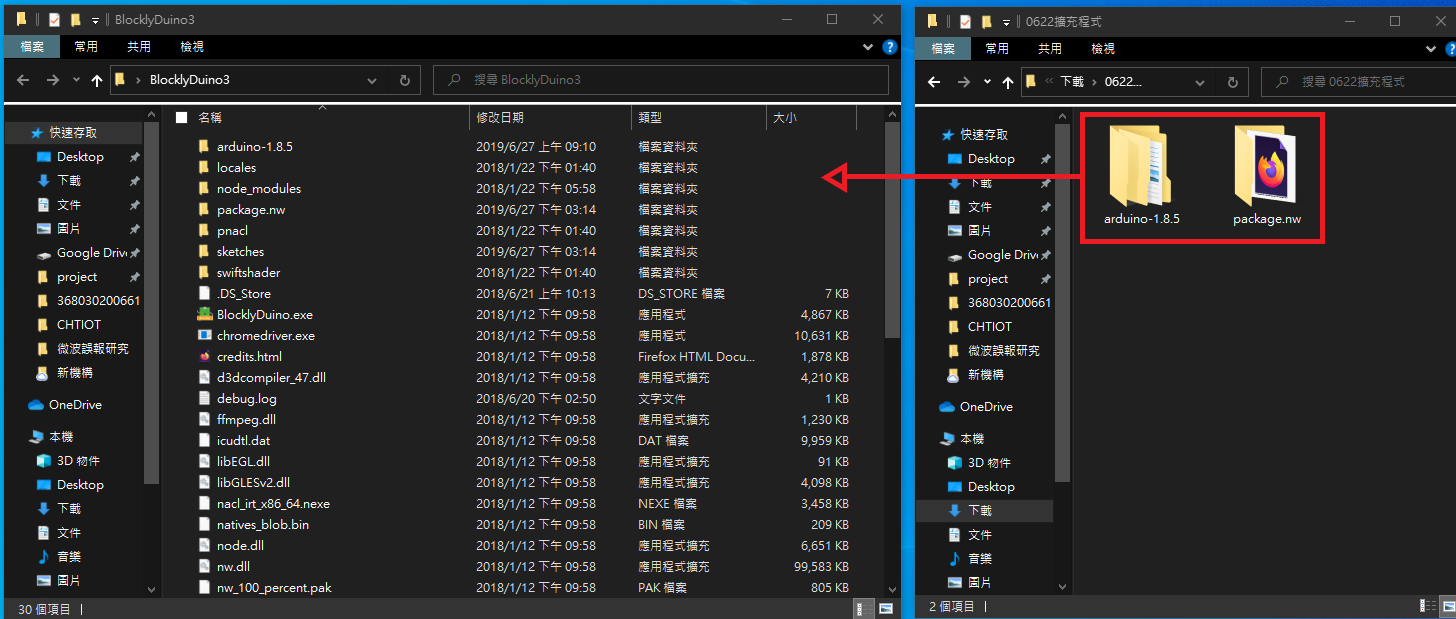Open OneDrive in BlocklyDuino3 sidebar
The width and height of the screenshot is (1456, 619).
pos(75,405)
